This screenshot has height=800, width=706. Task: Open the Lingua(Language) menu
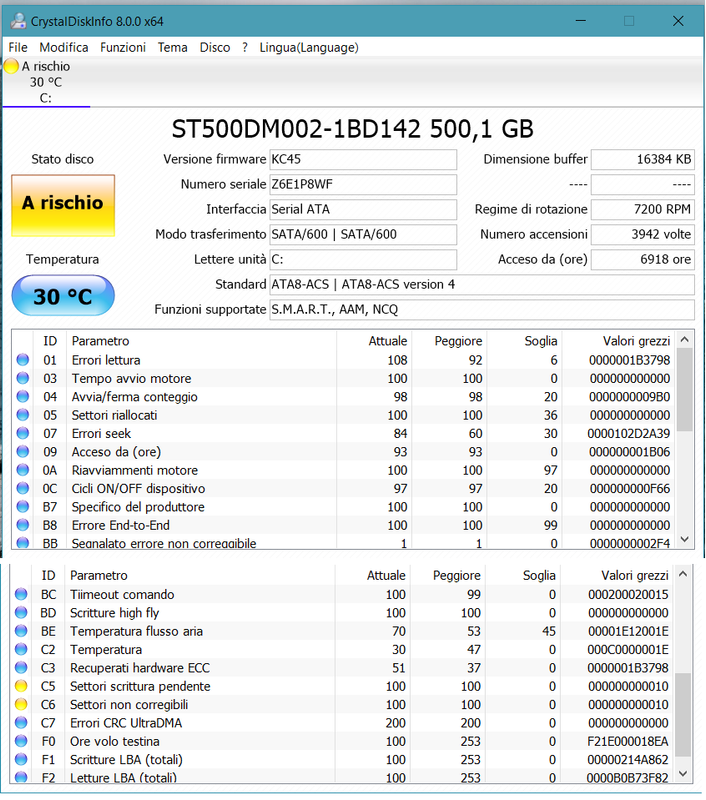(x=309, y=47)
